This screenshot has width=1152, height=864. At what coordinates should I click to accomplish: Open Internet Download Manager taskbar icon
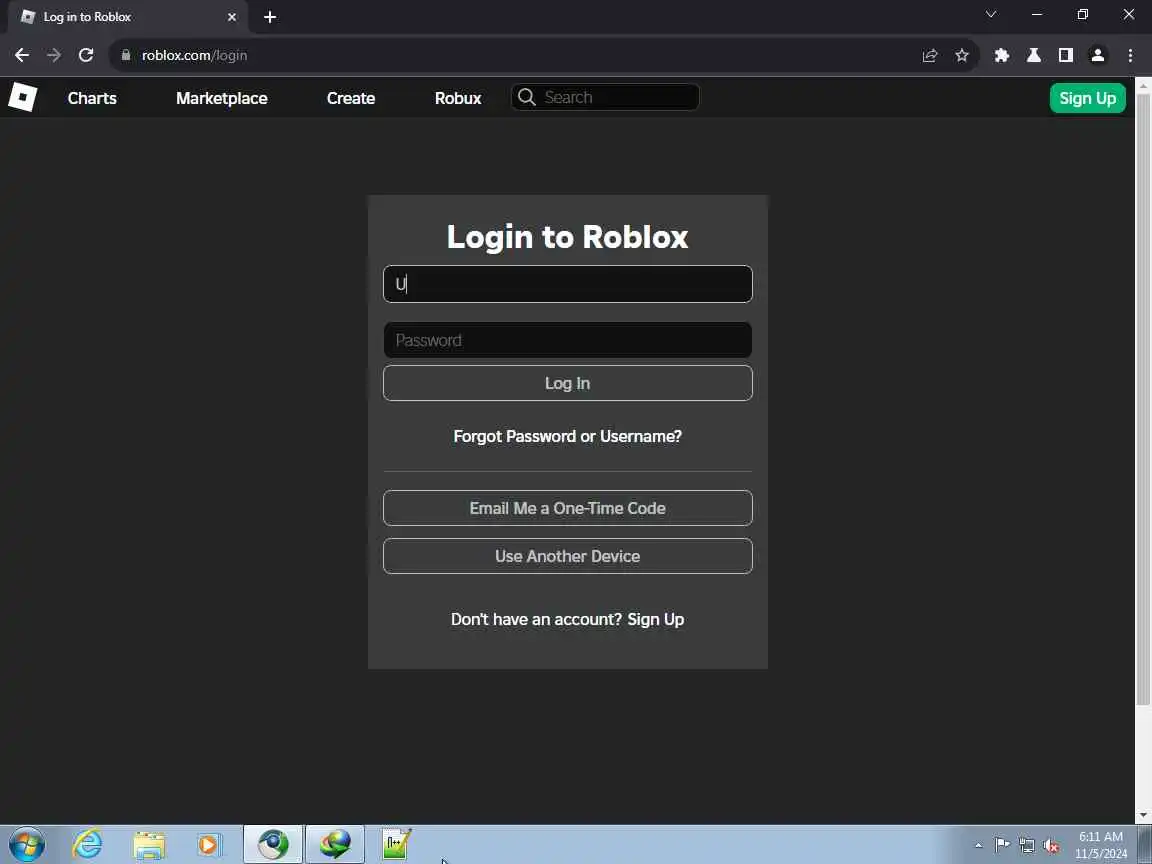335,844
